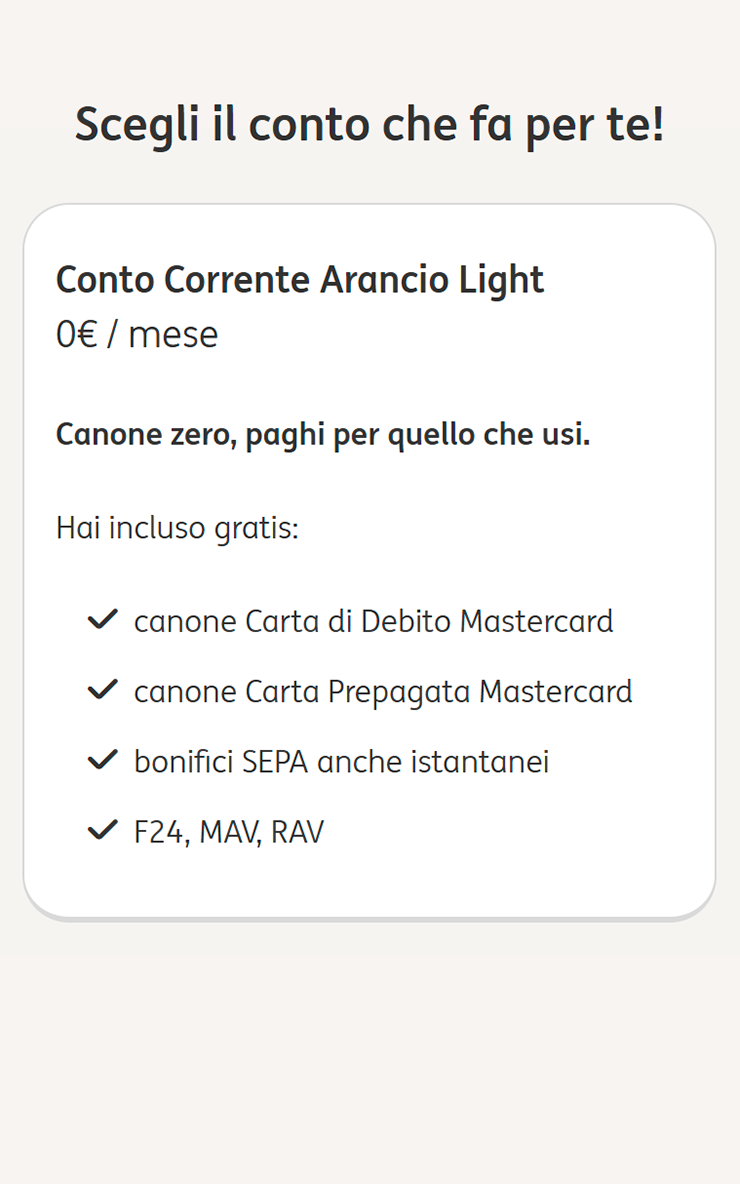Click the heading Scegli il conto che fa per te!
This screenshot has height=1184, width=740.
point(370,125)
